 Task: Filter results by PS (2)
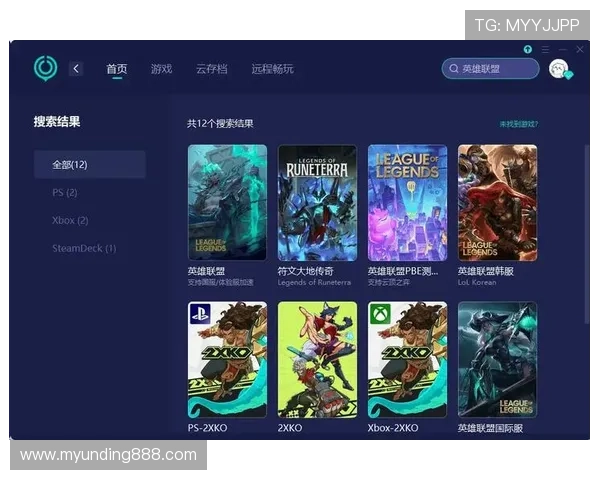[65, 193]
